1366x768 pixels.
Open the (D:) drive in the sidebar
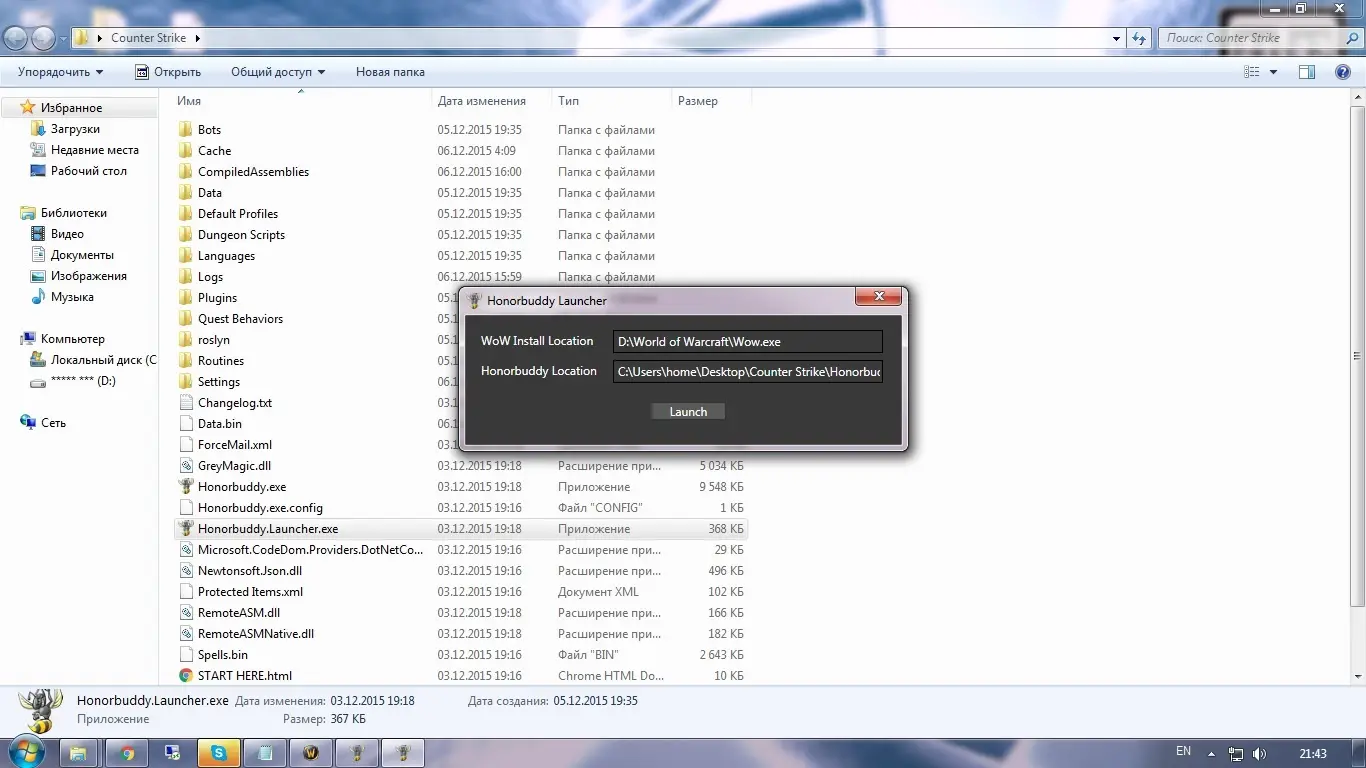click(83, 381)
